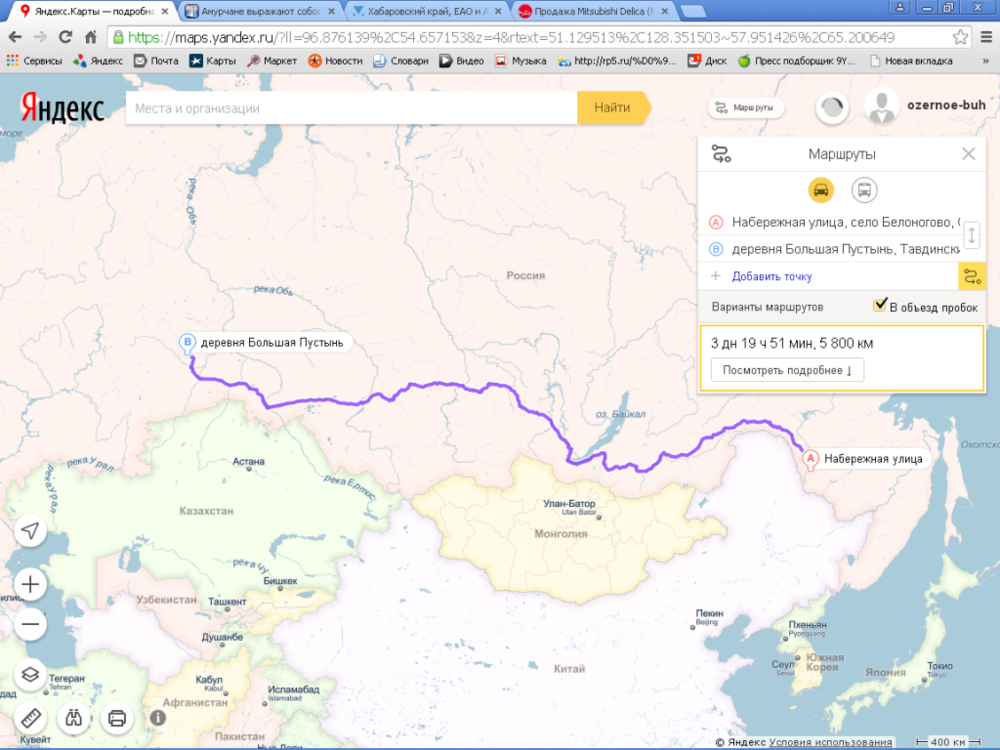Open the round loading indicator icon
The width and height of the screenshot is (1000, 750).
(x=832, y=108)
